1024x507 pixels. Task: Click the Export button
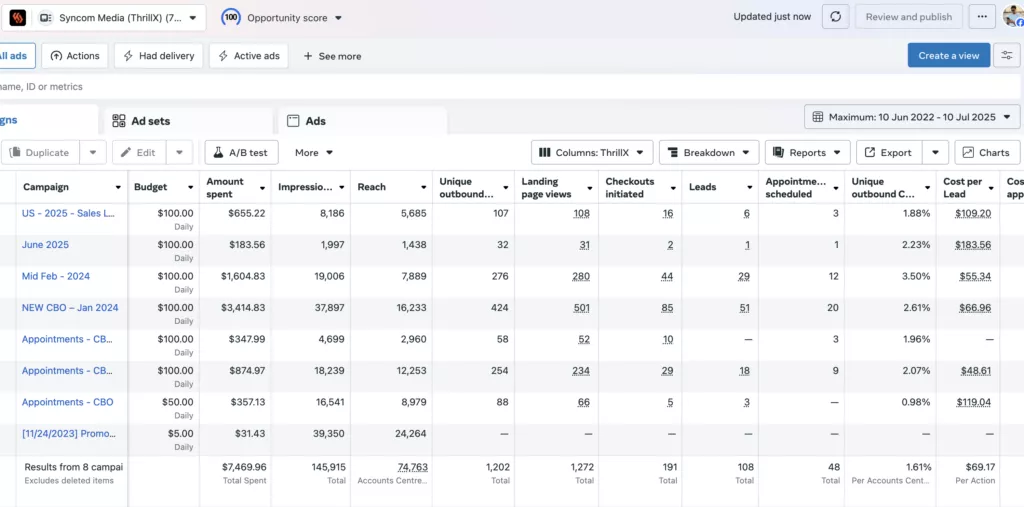pyautogui.click(x=888, y=153)
